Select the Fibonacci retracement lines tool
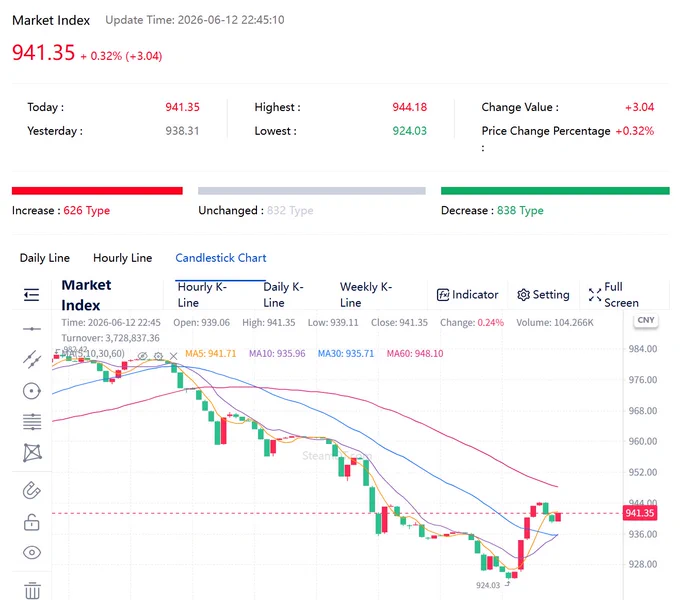This screenshot has height=600, width=680. (x=32, y=422)
